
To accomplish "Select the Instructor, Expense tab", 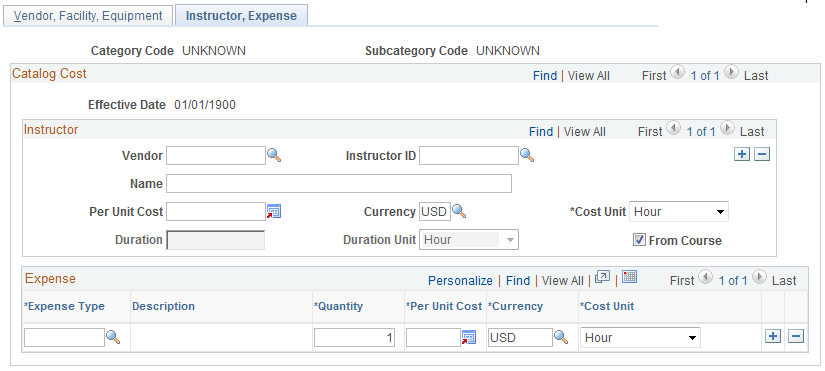I will [x=242, y=16].
